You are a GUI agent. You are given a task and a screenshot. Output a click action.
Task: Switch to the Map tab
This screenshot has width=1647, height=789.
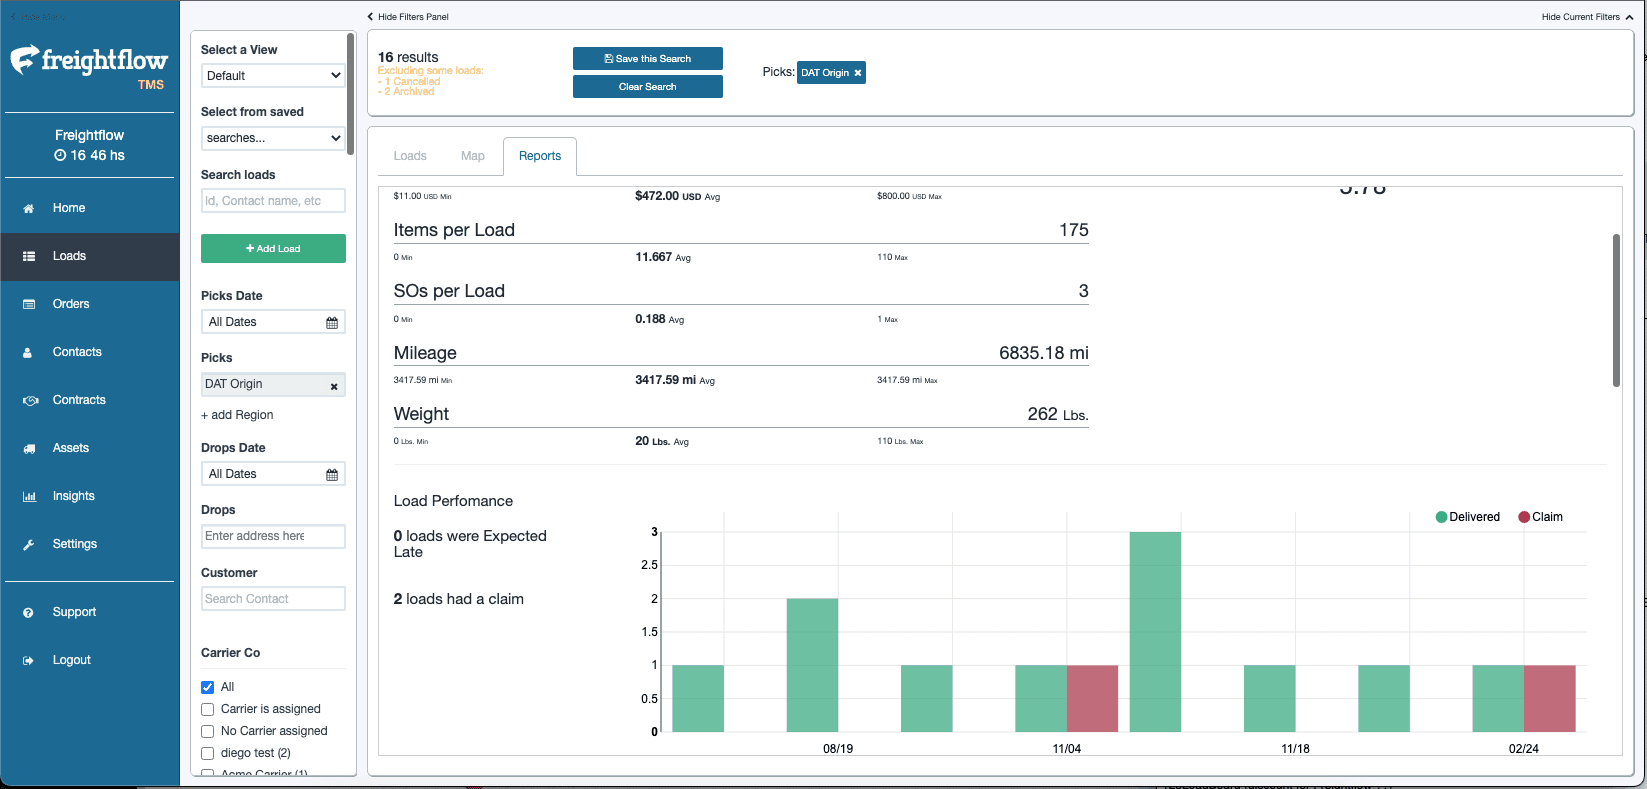472,156
